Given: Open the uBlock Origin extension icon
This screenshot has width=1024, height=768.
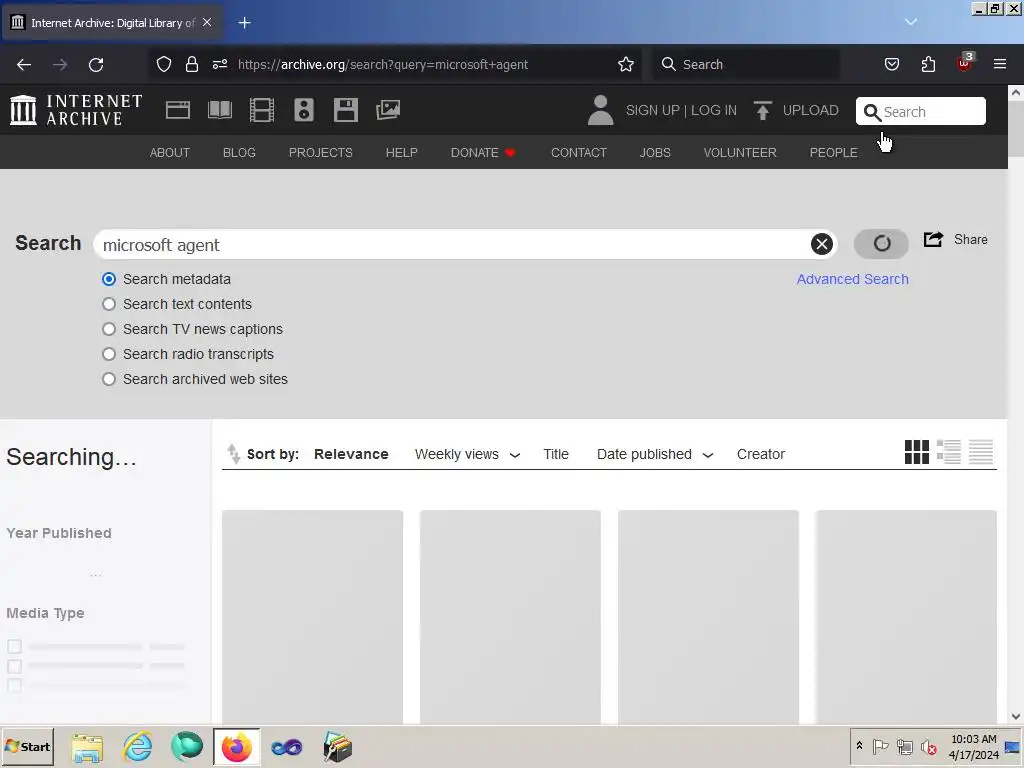Looking at the screenshot, I should tap(965, 63).
